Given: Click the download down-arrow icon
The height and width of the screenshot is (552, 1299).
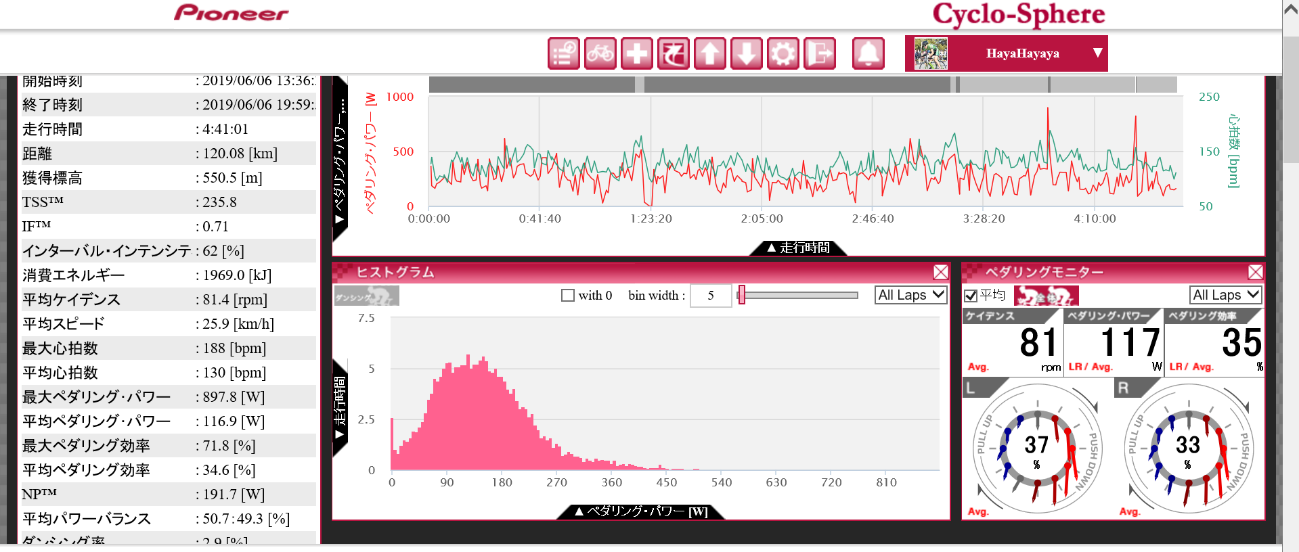Looking at the screenshot, I should (x=746, y=53).
